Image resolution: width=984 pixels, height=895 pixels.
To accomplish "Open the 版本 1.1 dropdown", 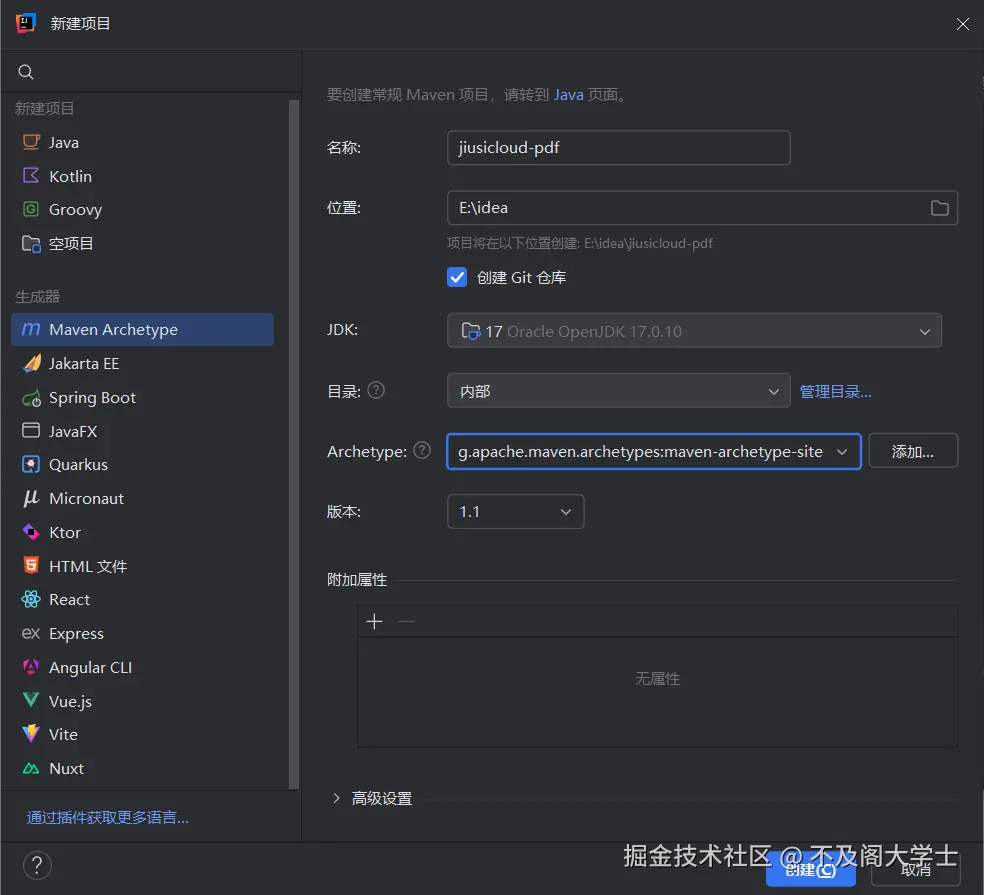I will click(515, 512).
